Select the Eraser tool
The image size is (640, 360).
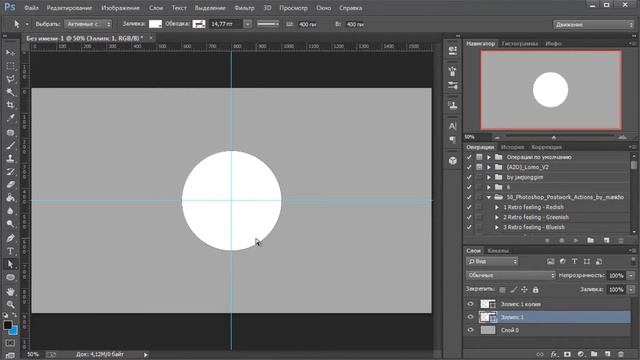coord(11,184)
